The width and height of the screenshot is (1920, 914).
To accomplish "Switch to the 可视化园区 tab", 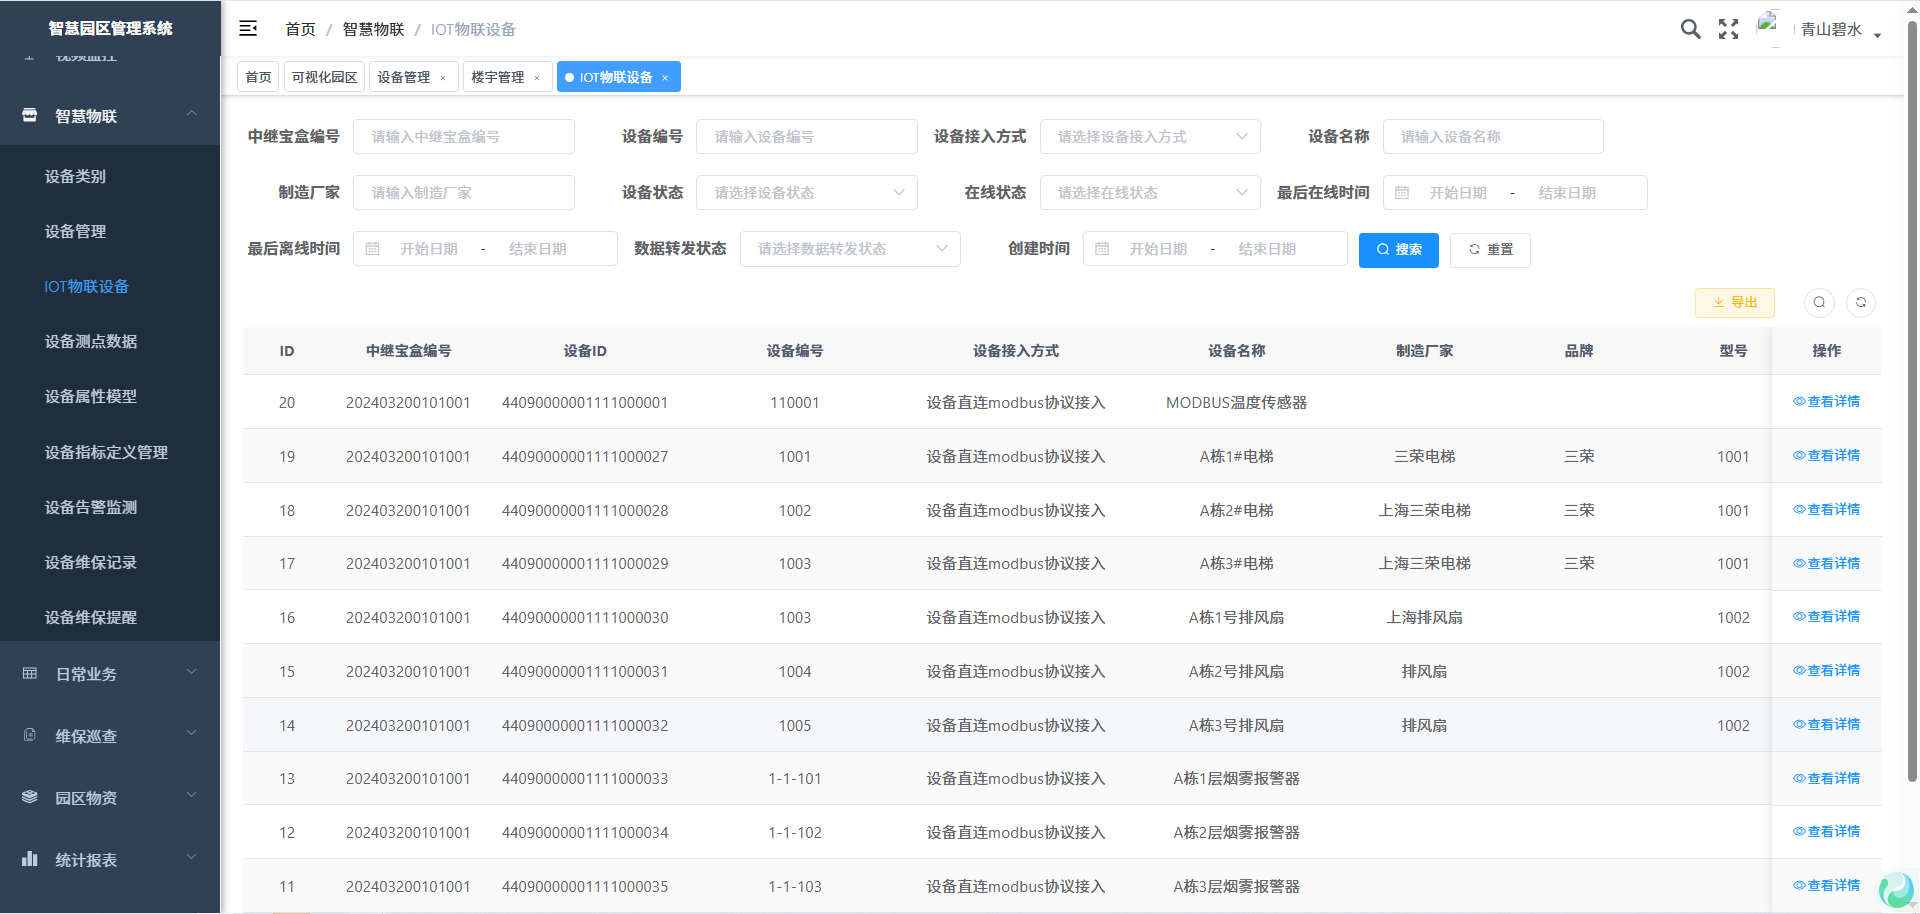I will (x=324, y=77).
